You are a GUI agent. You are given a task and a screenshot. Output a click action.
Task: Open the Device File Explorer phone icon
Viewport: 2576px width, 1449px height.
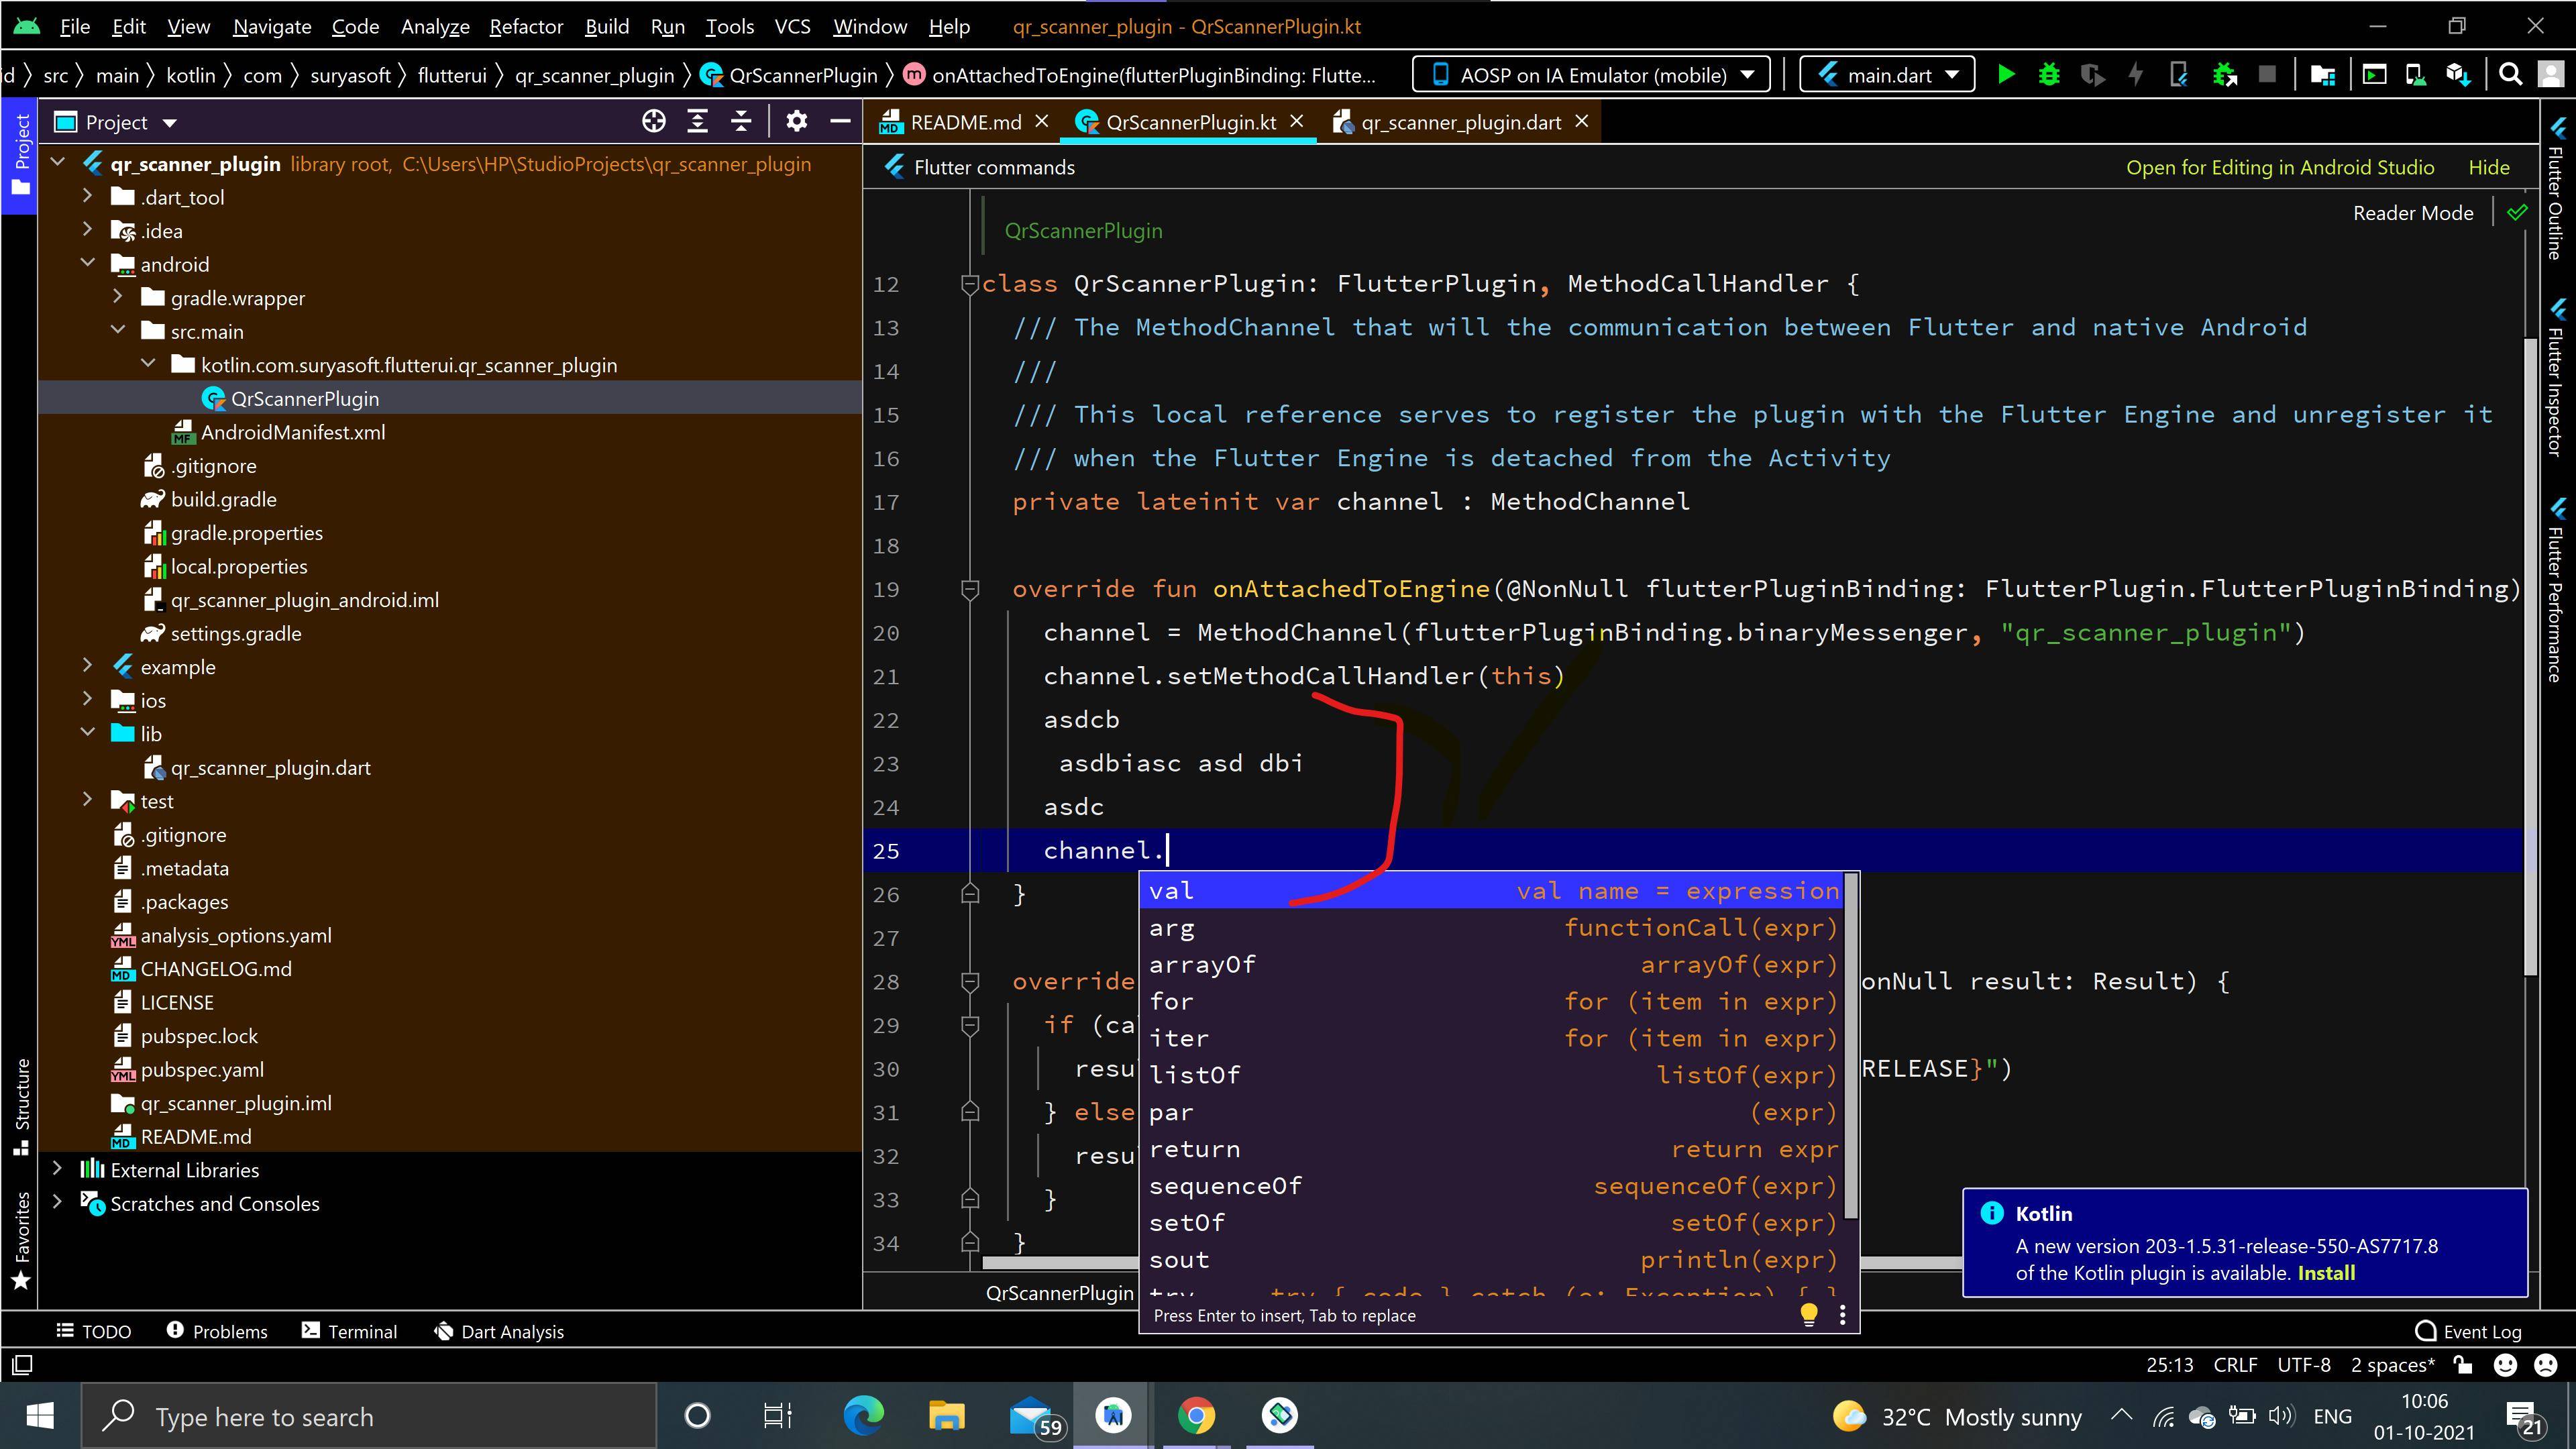(2417, 73)
